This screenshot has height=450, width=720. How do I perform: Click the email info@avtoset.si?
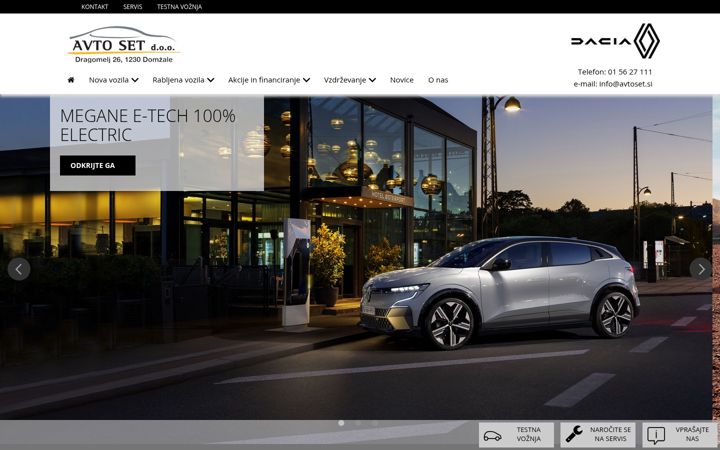[625, 84]
